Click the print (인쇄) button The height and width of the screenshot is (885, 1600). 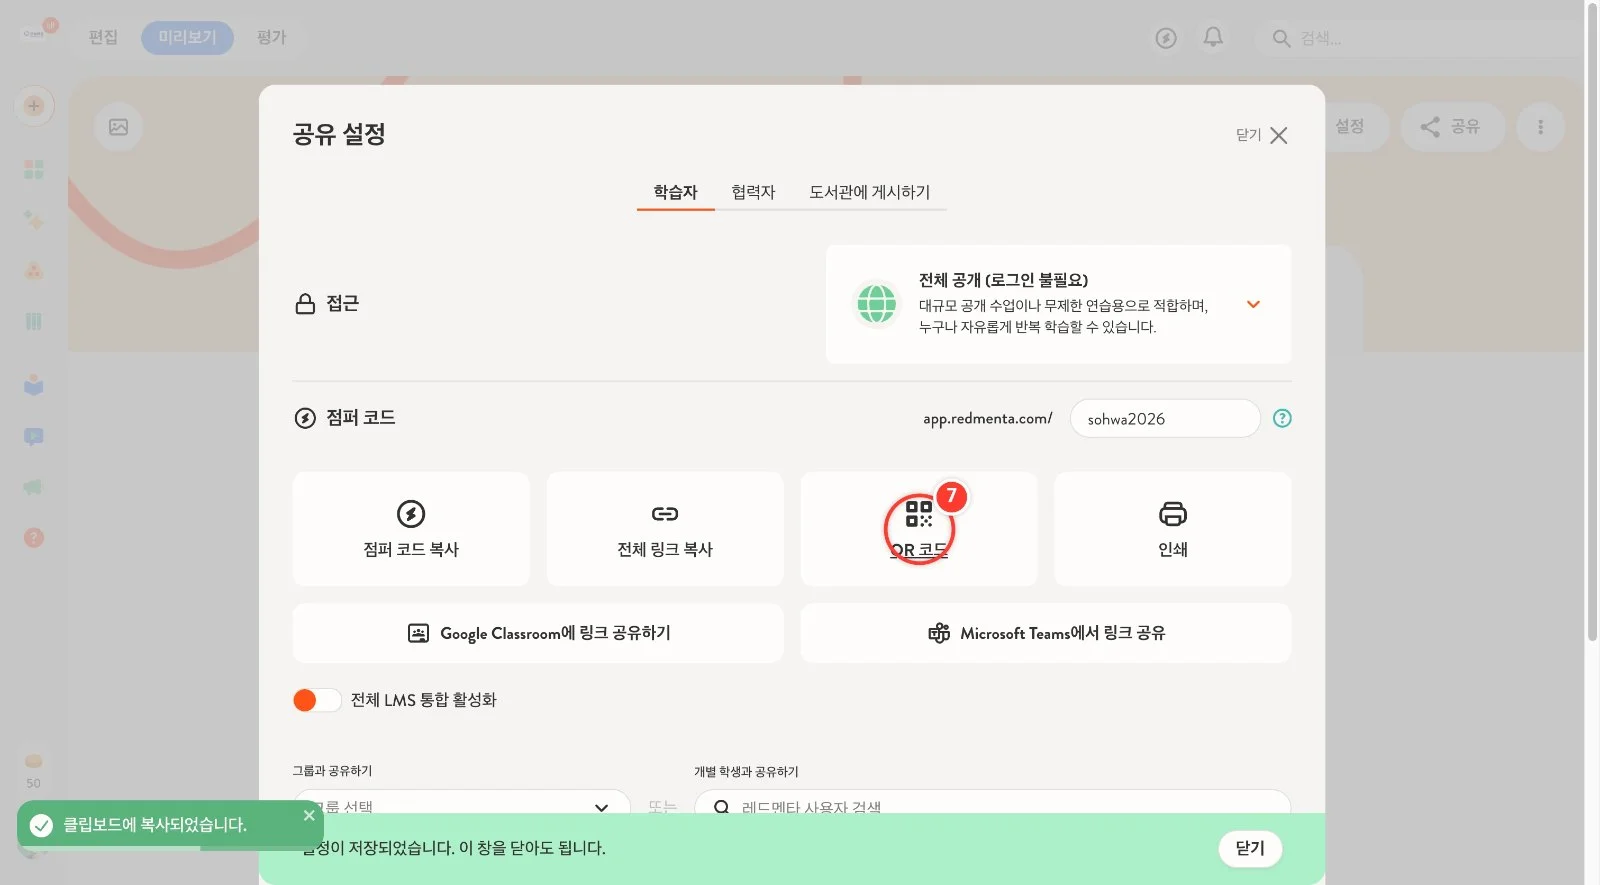point(1173,529)
